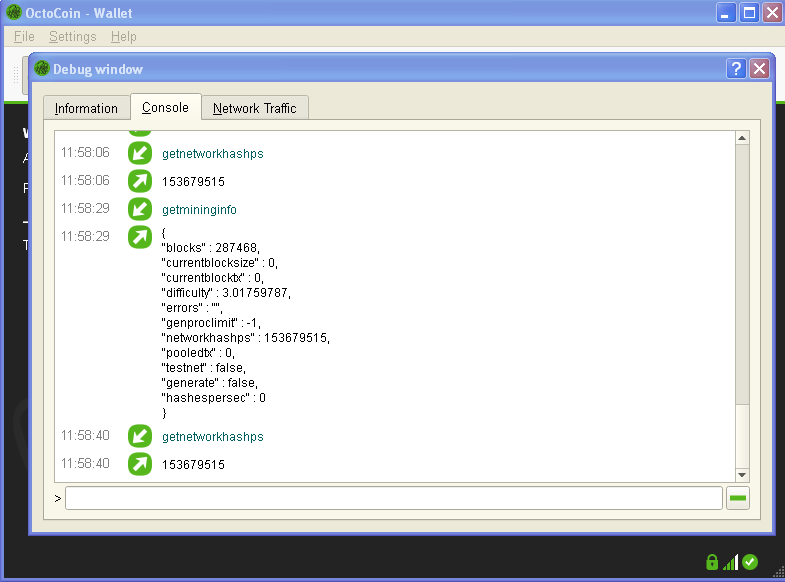Click incoming arrow icon beside getmininginfo
The image size is (785, 582).
tap(140, 209)
